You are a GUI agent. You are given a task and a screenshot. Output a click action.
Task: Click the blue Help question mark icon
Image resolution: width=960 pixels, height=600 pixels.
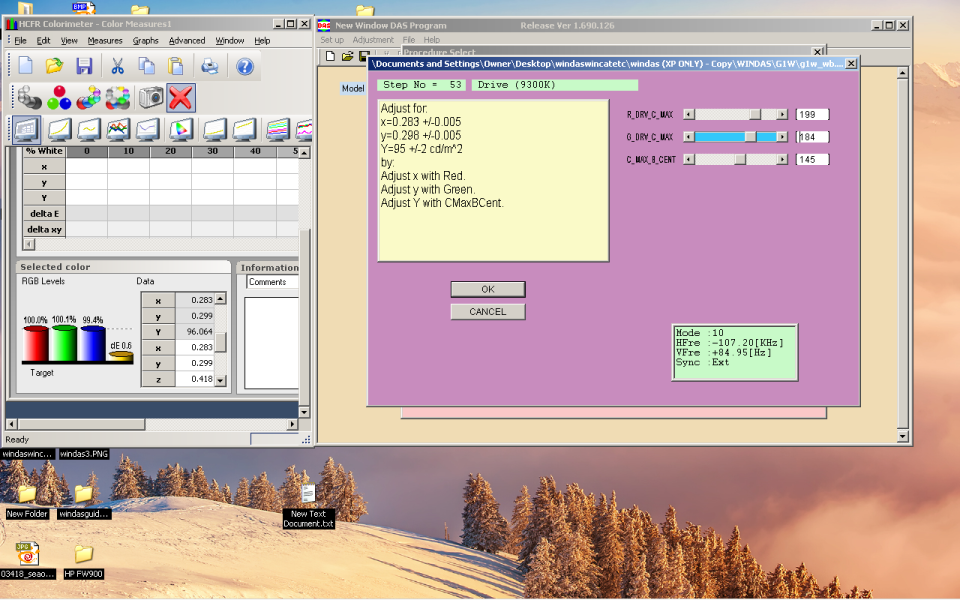pyautogui.click(x=244, y=66)
